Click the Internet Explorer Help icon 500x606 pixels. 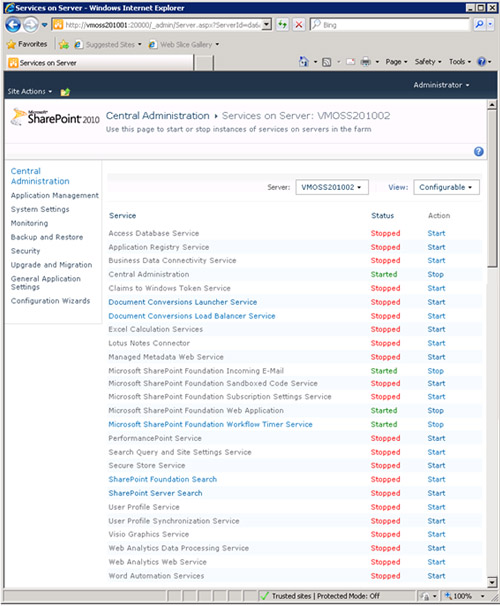click(x=481, y=62)
